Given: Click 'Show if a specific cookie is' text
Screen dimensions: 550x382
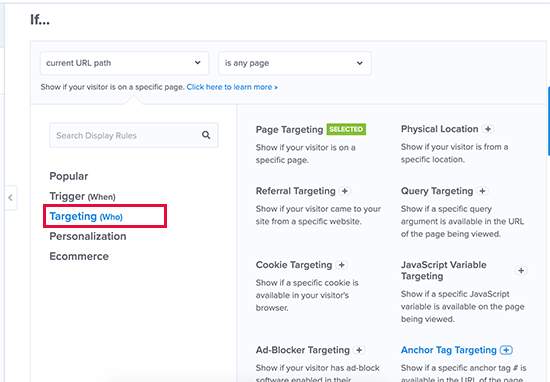Looking at the screenshot, I should (x=307, y=283).
